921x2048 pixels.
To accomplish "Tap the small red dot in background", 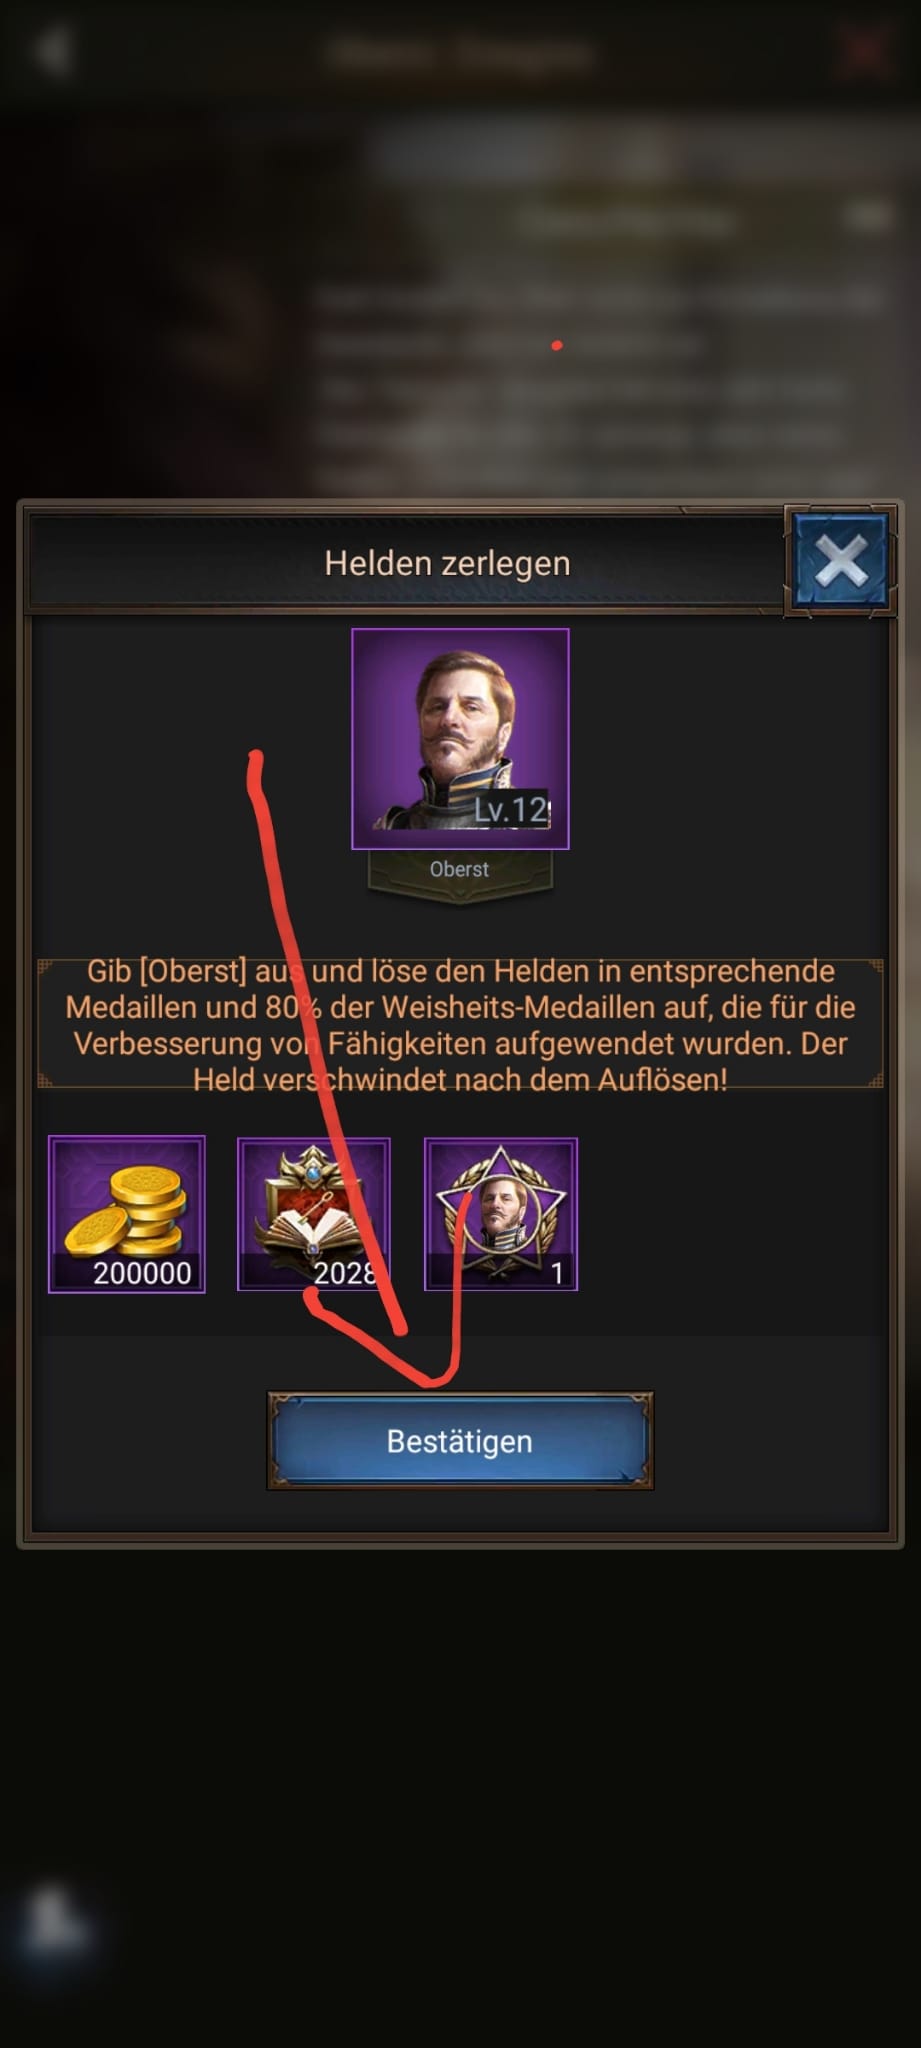I will tap(557, 346).
